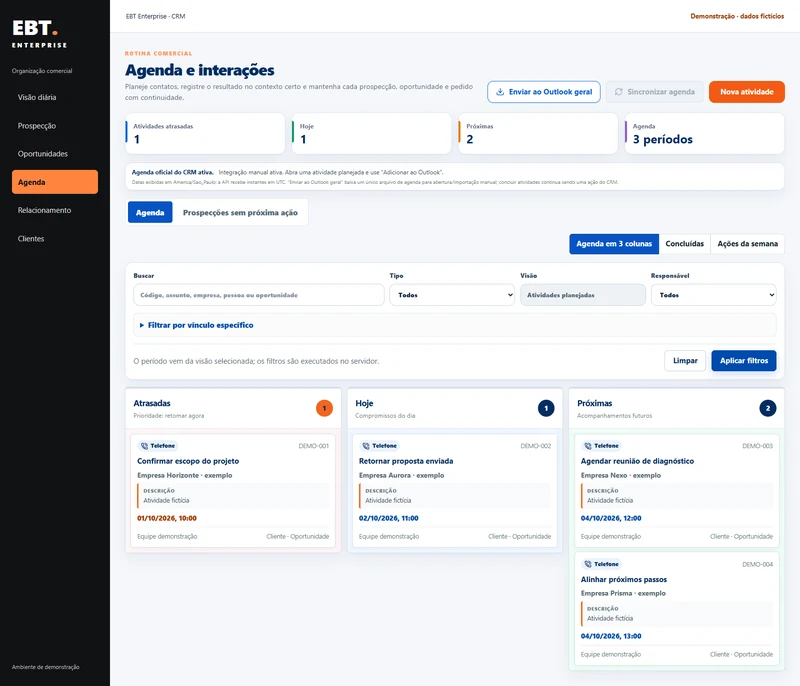
Task: Click Demonstração · dados fictícios label
Action: 737,16
